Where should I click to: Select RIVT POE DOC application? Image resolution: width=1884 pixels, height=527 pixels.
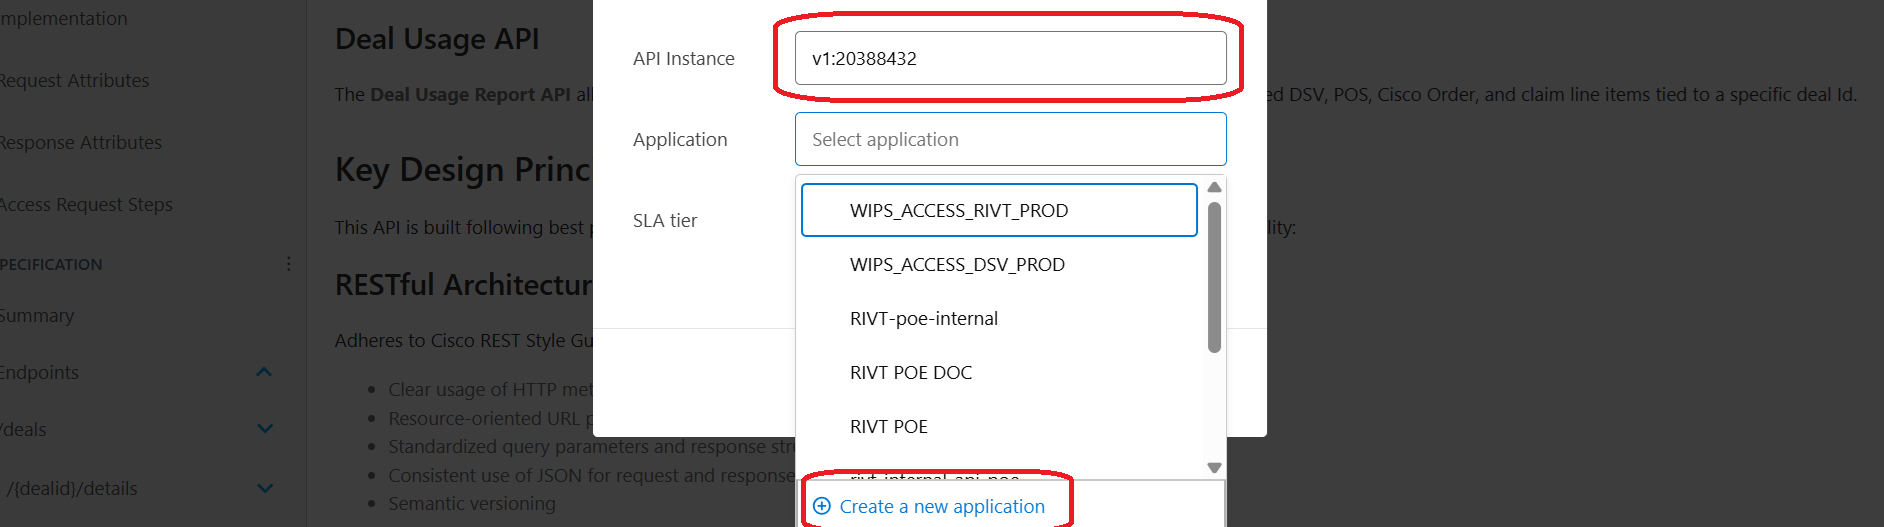click(999, 372)
